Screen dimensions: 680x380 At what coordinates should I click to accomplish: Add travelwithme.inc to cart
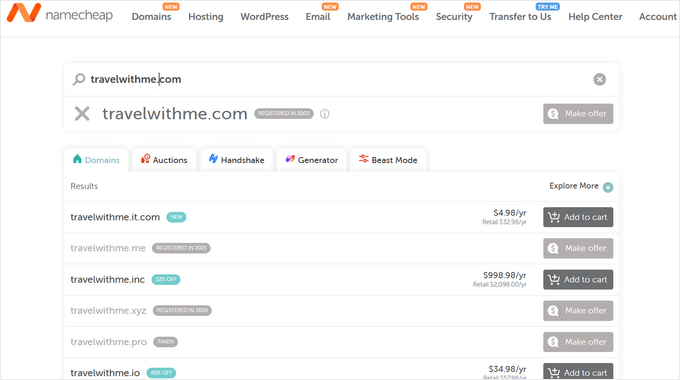(578, 279)
